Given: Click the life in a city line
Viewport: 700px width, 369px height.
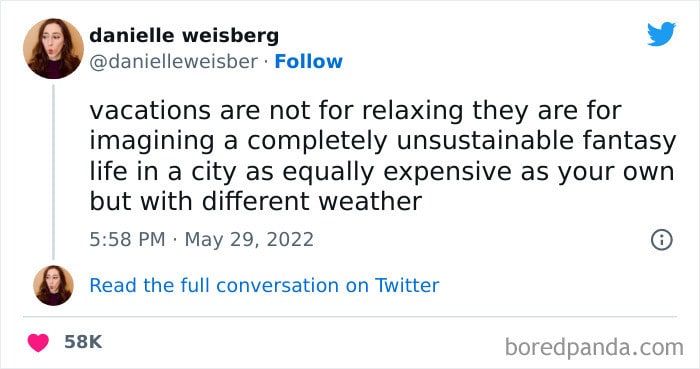Looking at the screenshot, I should [x=382, y=171].
